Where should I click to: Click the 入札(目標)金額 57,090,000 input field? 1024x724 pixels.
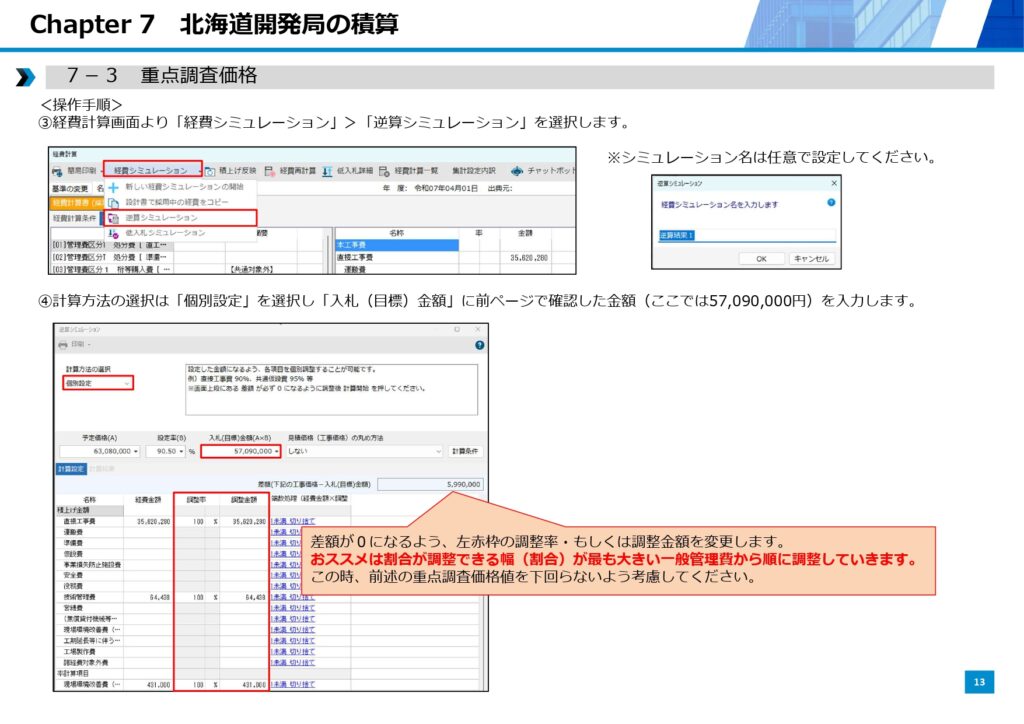[240, 451]
